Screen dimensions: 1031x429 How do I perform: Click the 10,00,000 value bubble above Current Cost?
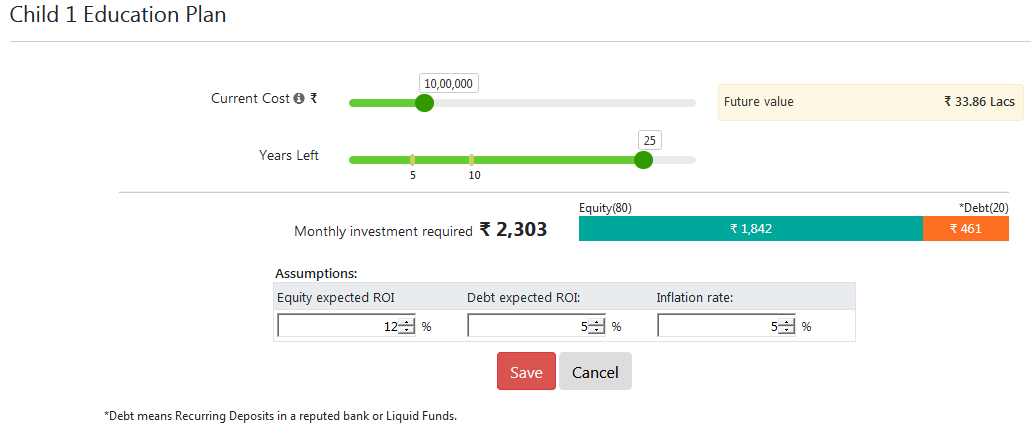[449, 84]
